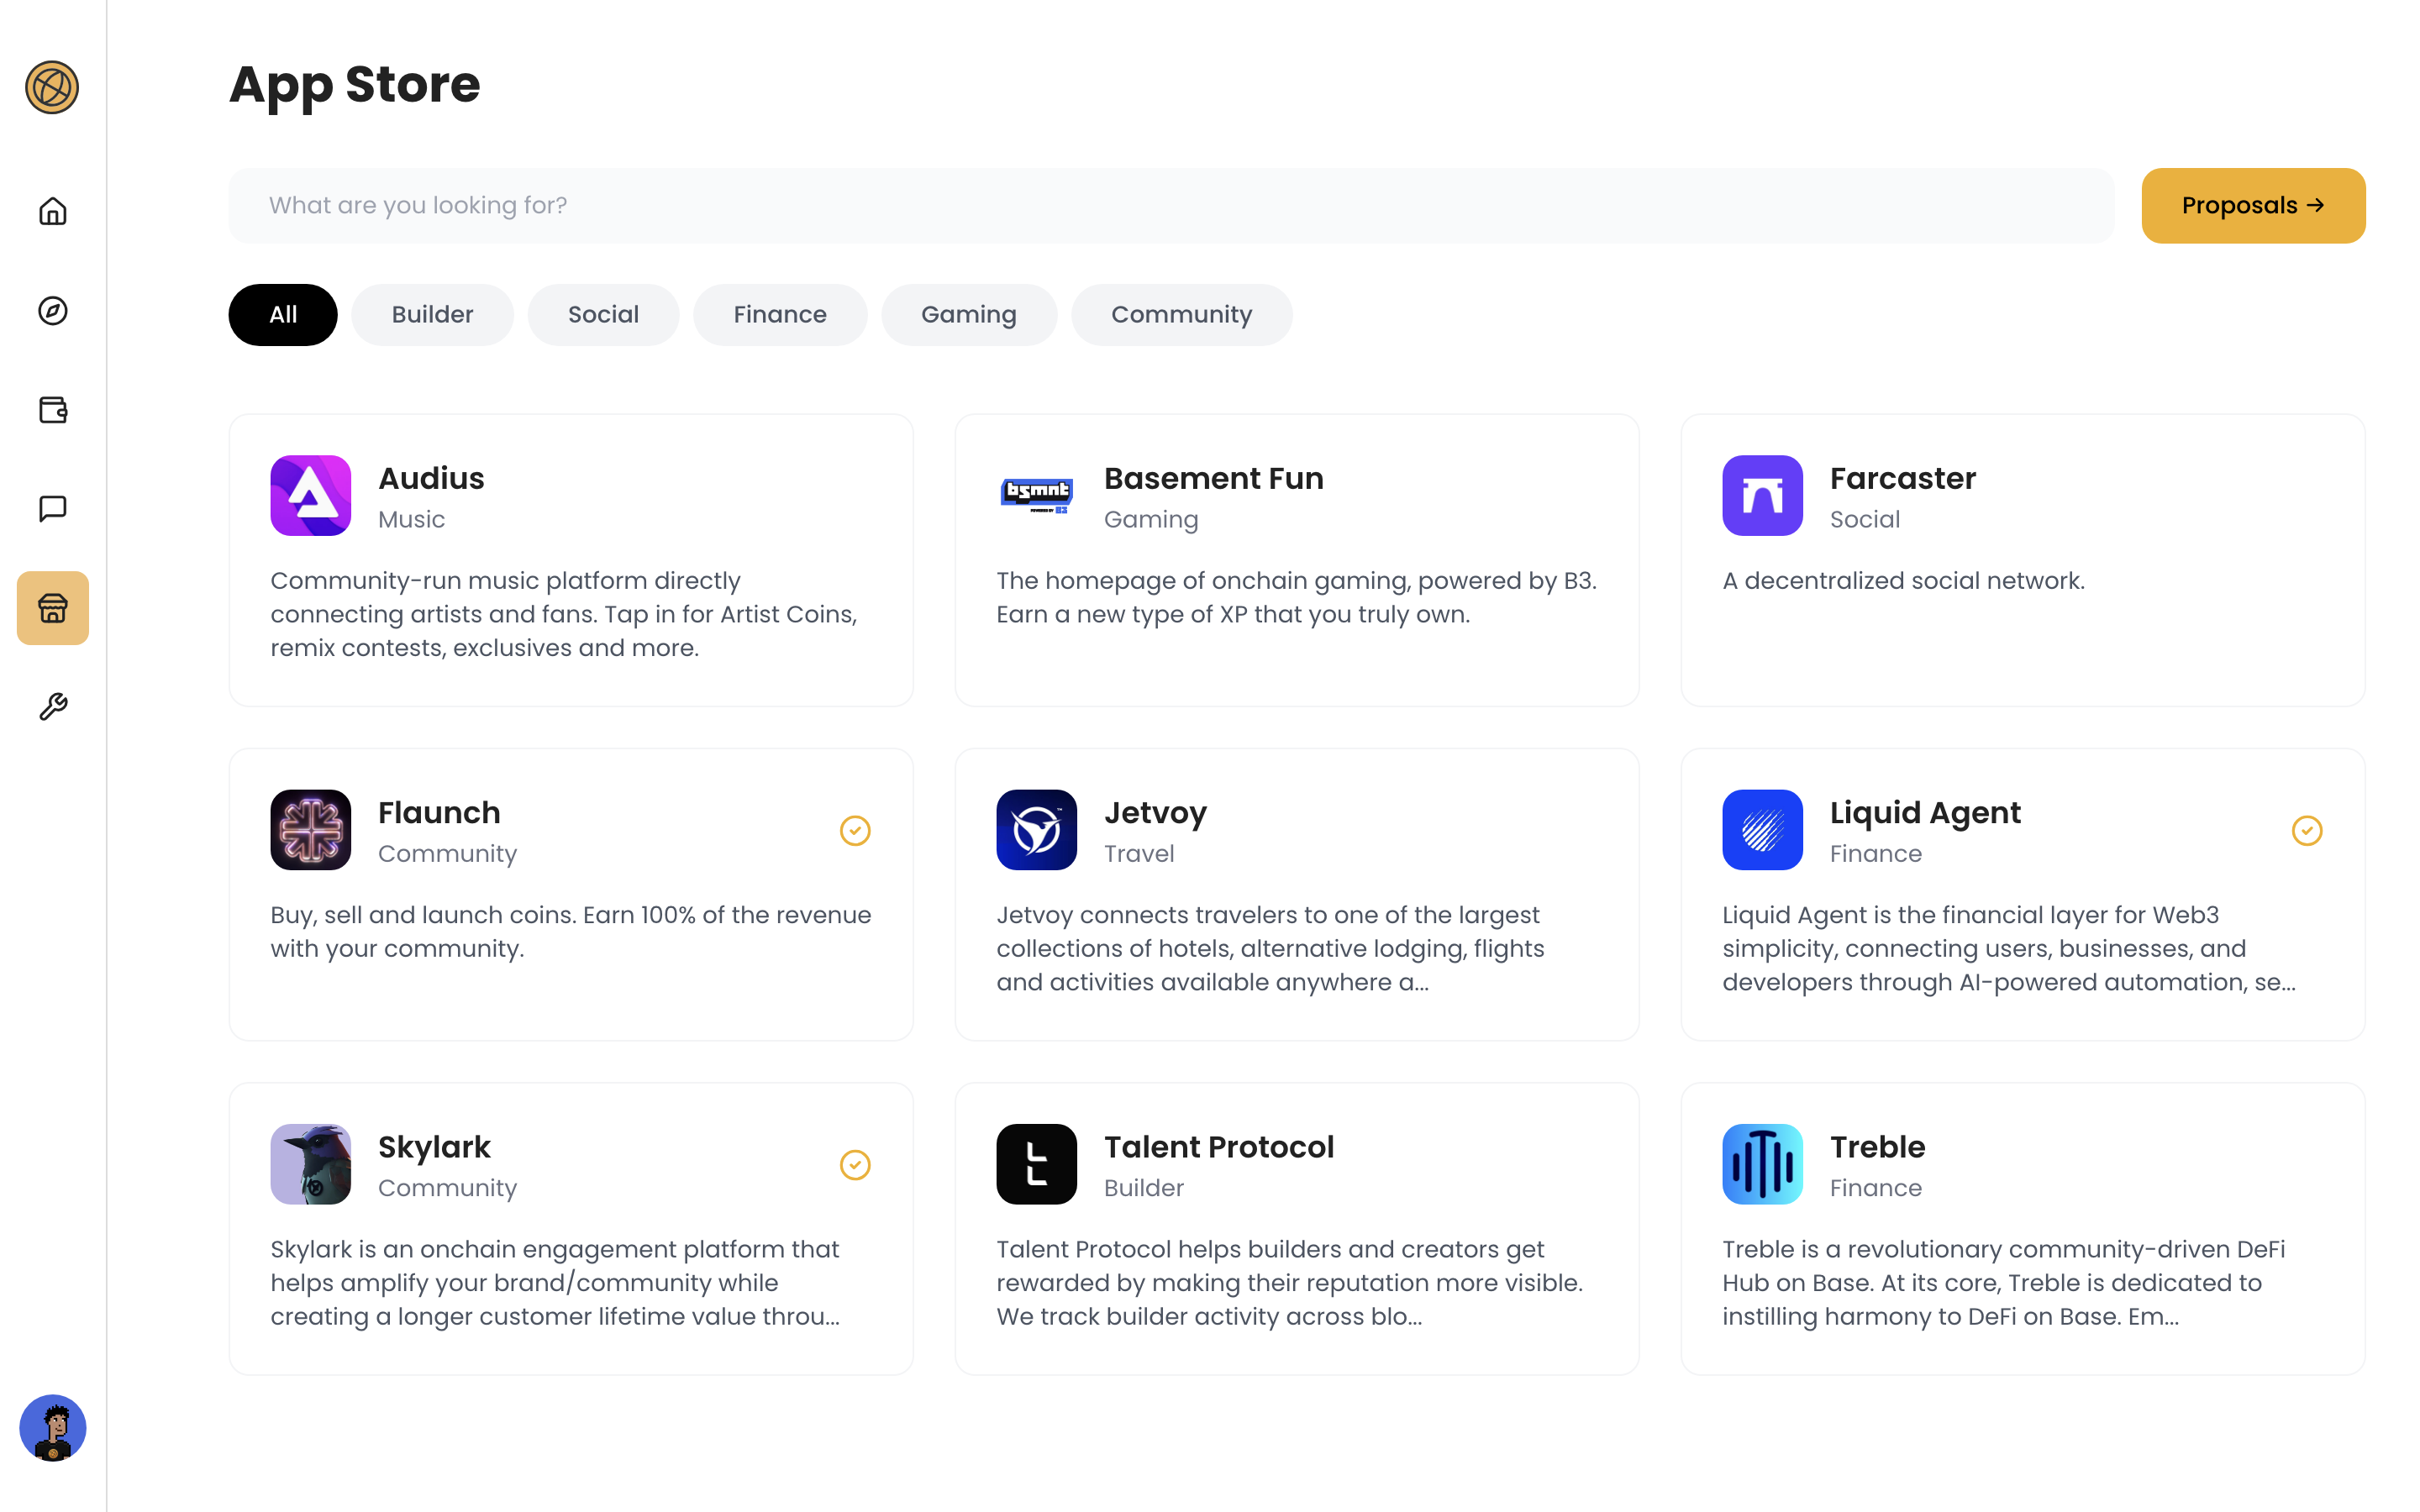Open the Home section in sidebar
This screenshot has height=1512, width=2420.
coord(52,211)
